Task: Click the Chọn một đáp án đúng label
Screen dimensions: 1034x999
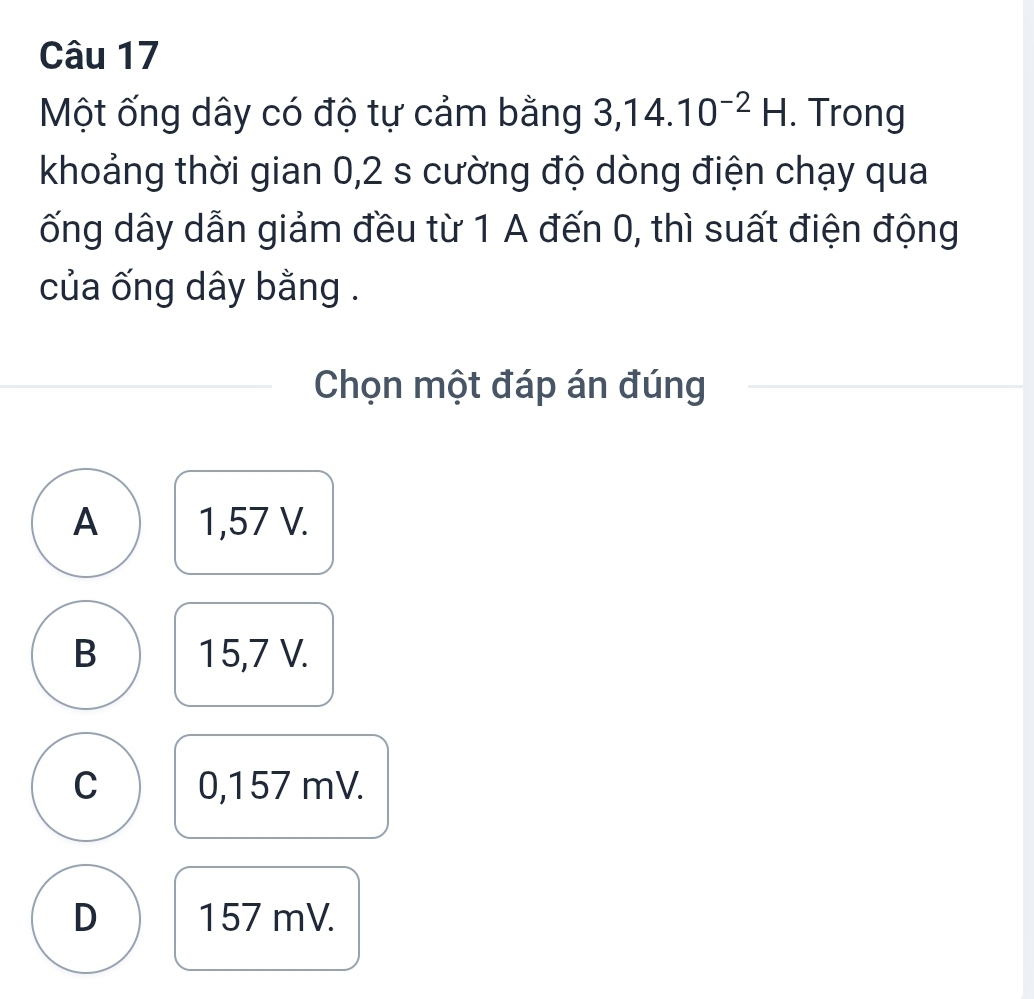Action: (510, 385)
